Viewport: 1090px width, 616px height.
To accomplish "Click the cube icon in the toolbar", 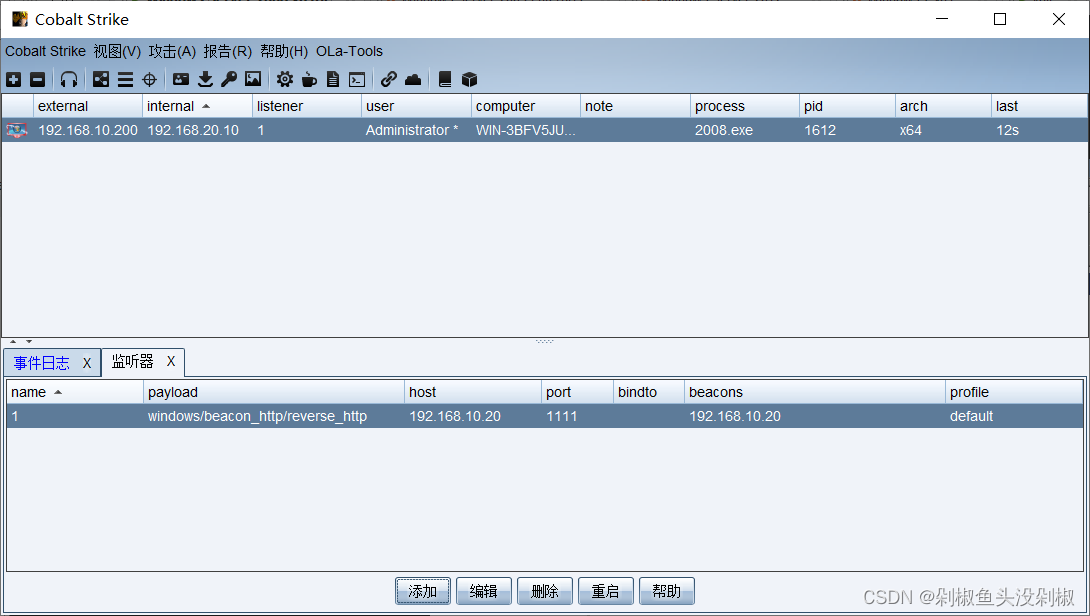I will tap(469, 79).
